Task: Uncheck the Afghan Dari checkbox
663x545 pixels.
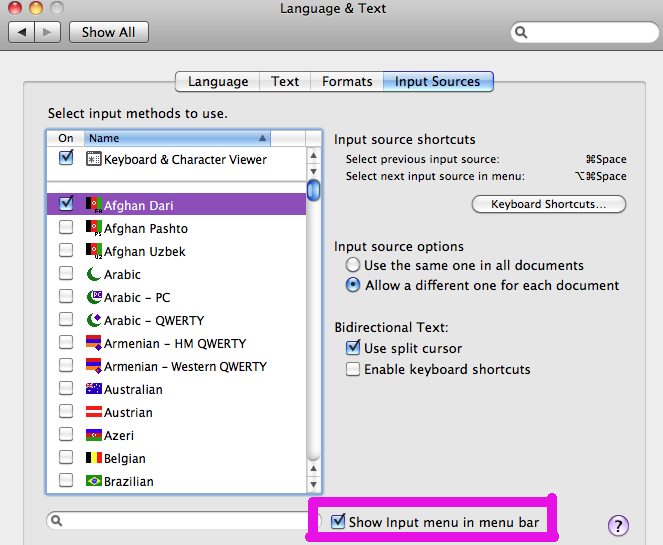Action: pyautogui.click(x=66, y=204)
